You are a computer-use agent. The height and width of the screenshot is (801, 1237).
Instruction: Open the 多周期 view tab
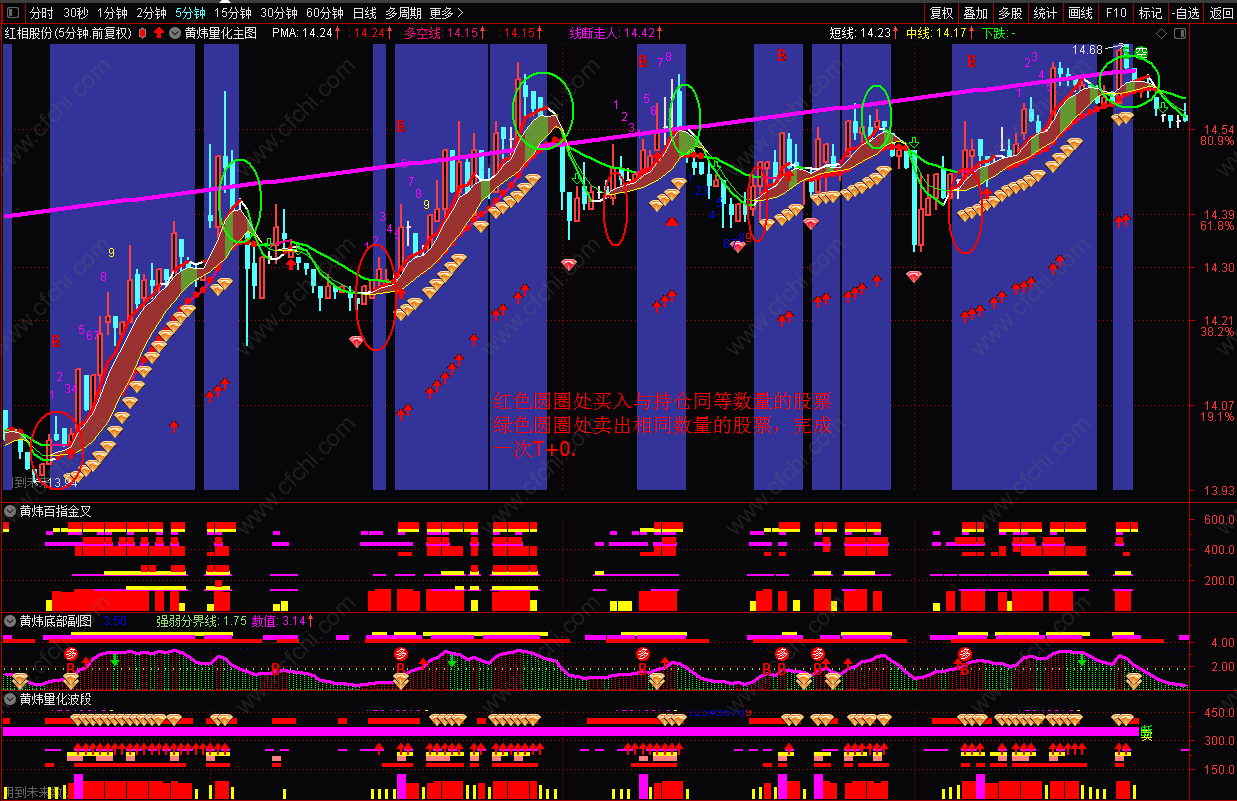point(404,14)
